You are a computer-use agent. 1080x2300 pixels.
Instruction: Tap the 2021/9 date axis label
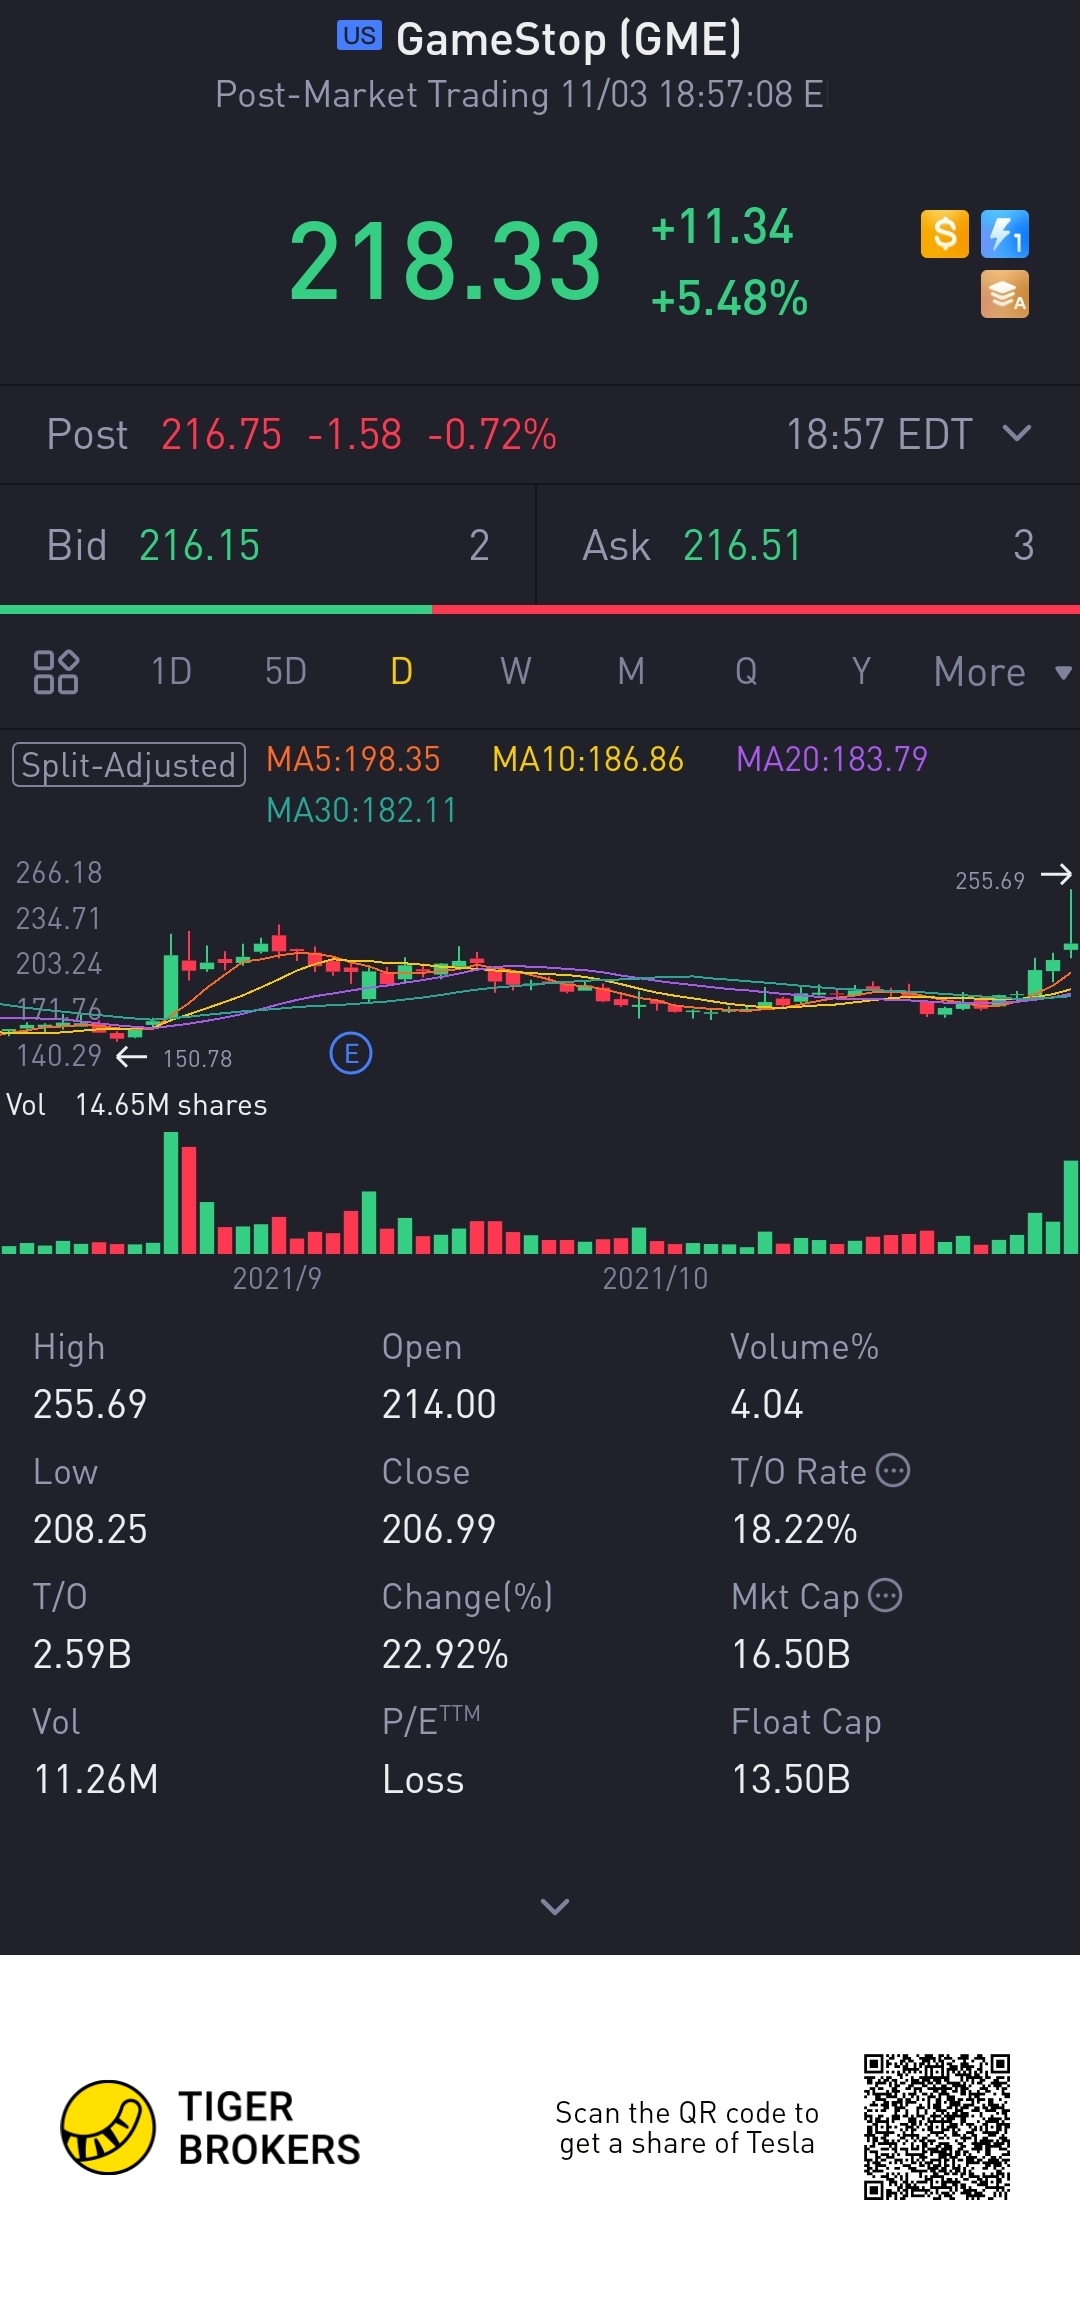[277, 1278]
